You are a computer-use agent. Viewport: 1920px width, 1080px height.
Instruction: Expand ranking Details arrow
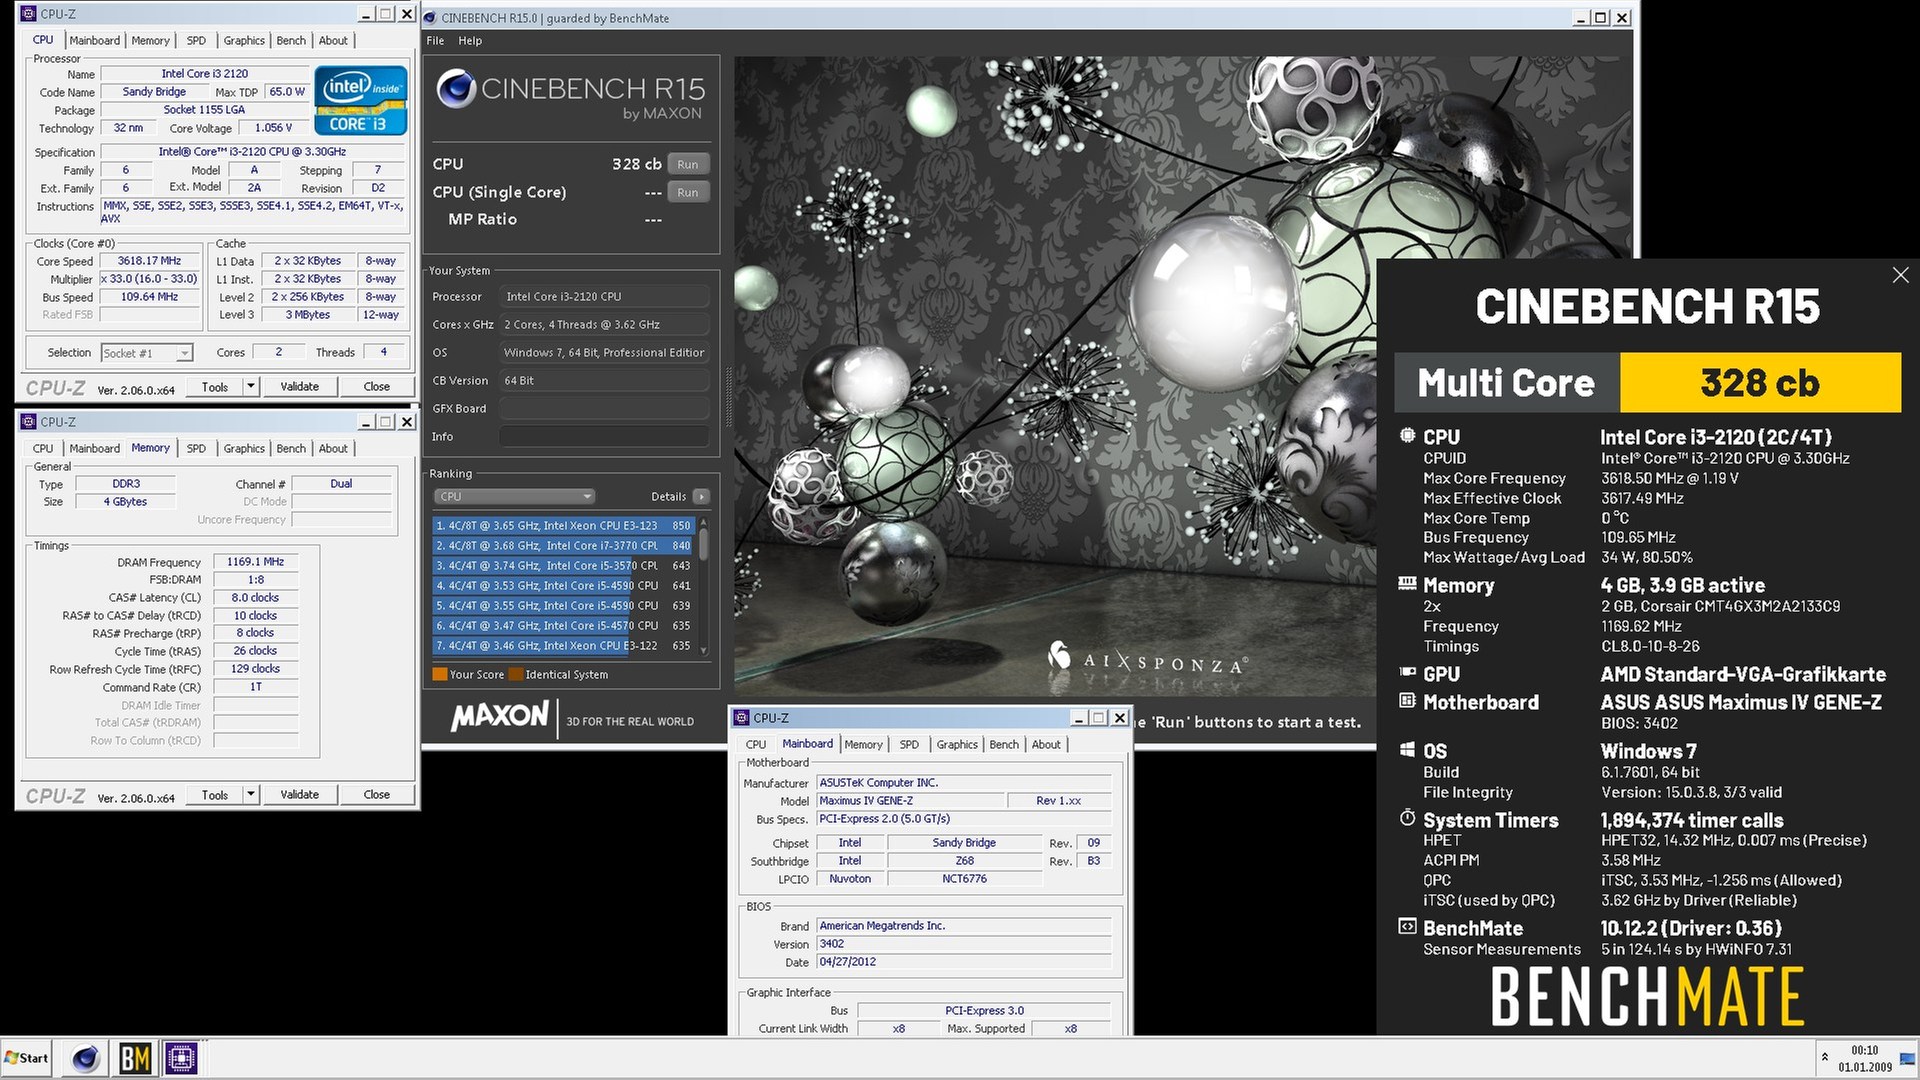[701, 496]
